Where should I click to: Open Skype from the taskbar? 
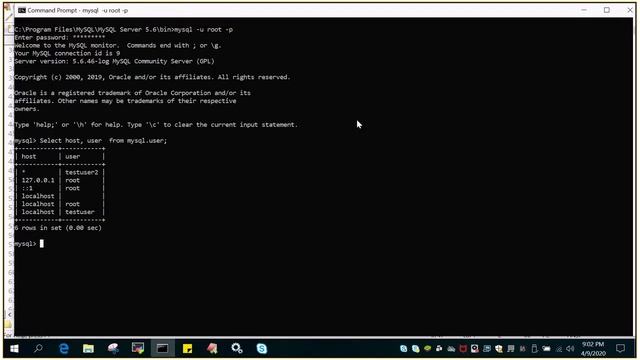pos(262,349)
